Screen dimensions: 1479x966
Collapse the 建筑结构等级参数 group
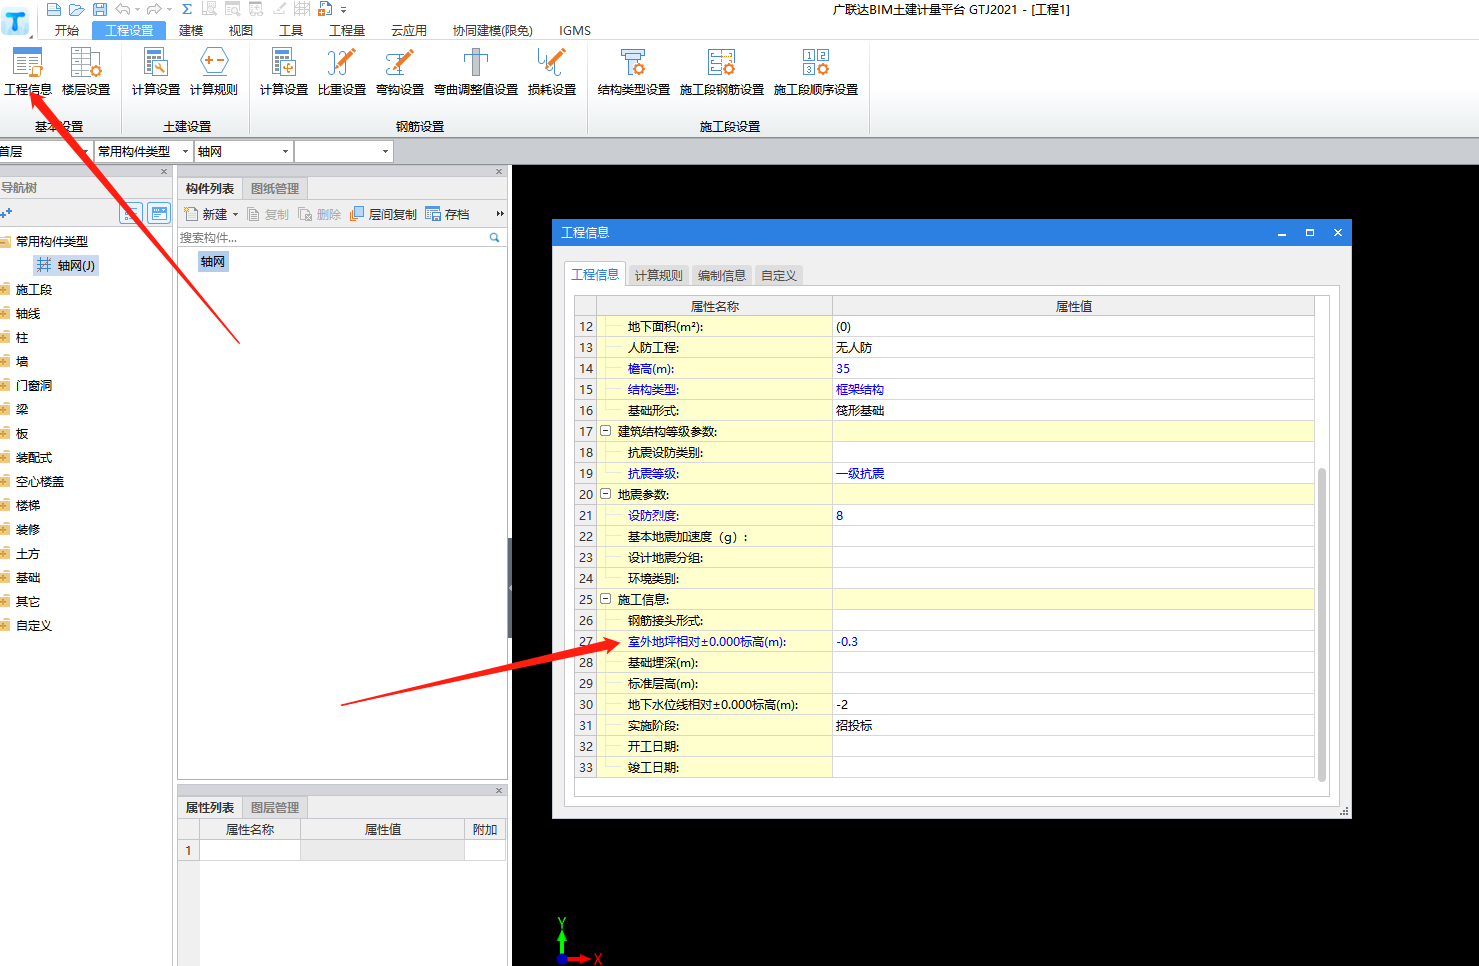(x=605, y=431)
